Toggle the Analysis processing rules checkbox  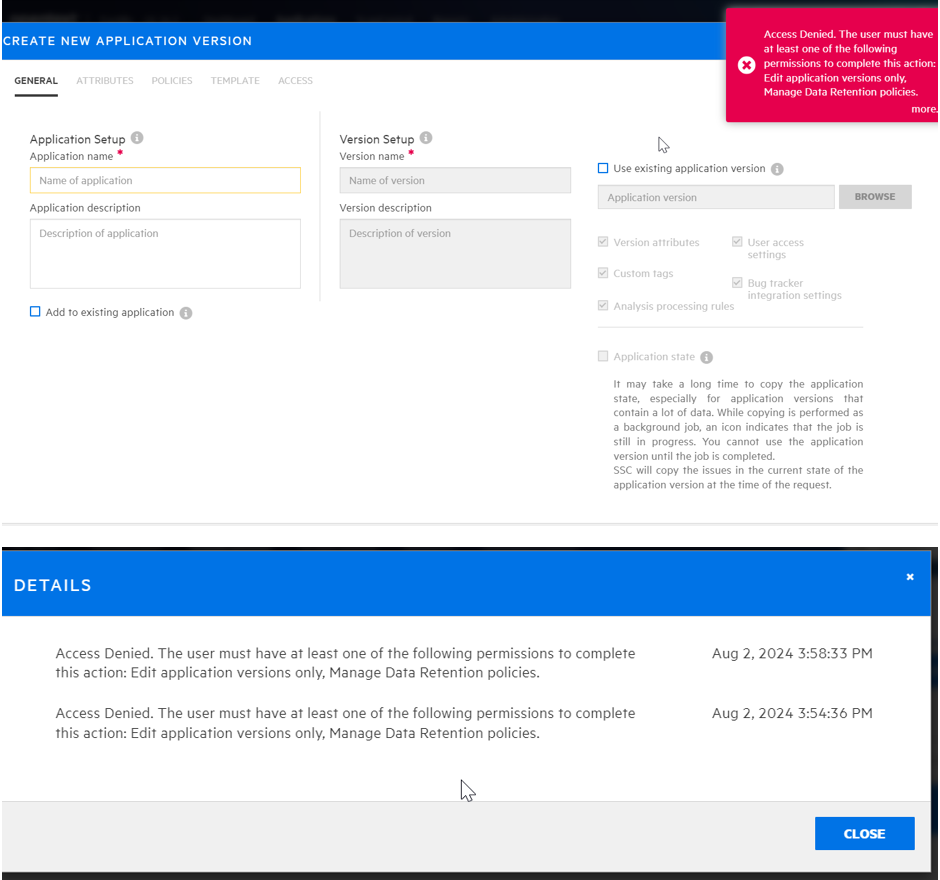[x=603, y=305]
